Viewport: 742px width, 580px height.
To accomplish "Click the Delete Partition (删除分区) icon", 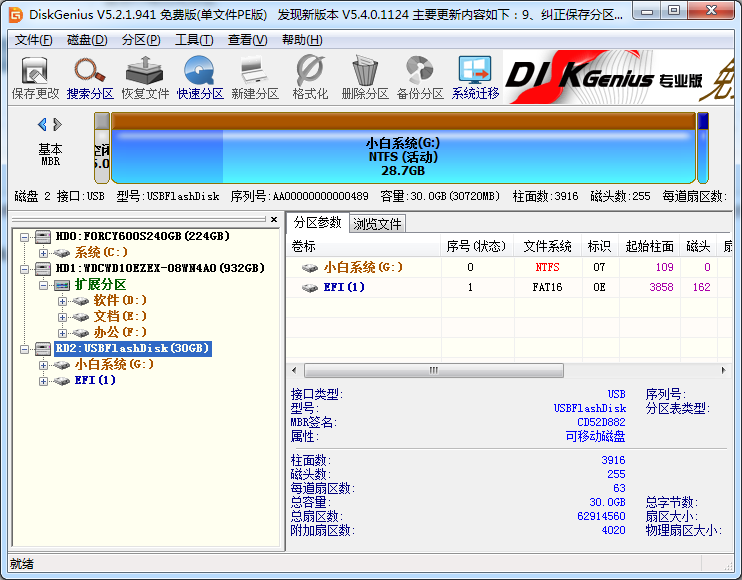I will (x=364, y=78).
